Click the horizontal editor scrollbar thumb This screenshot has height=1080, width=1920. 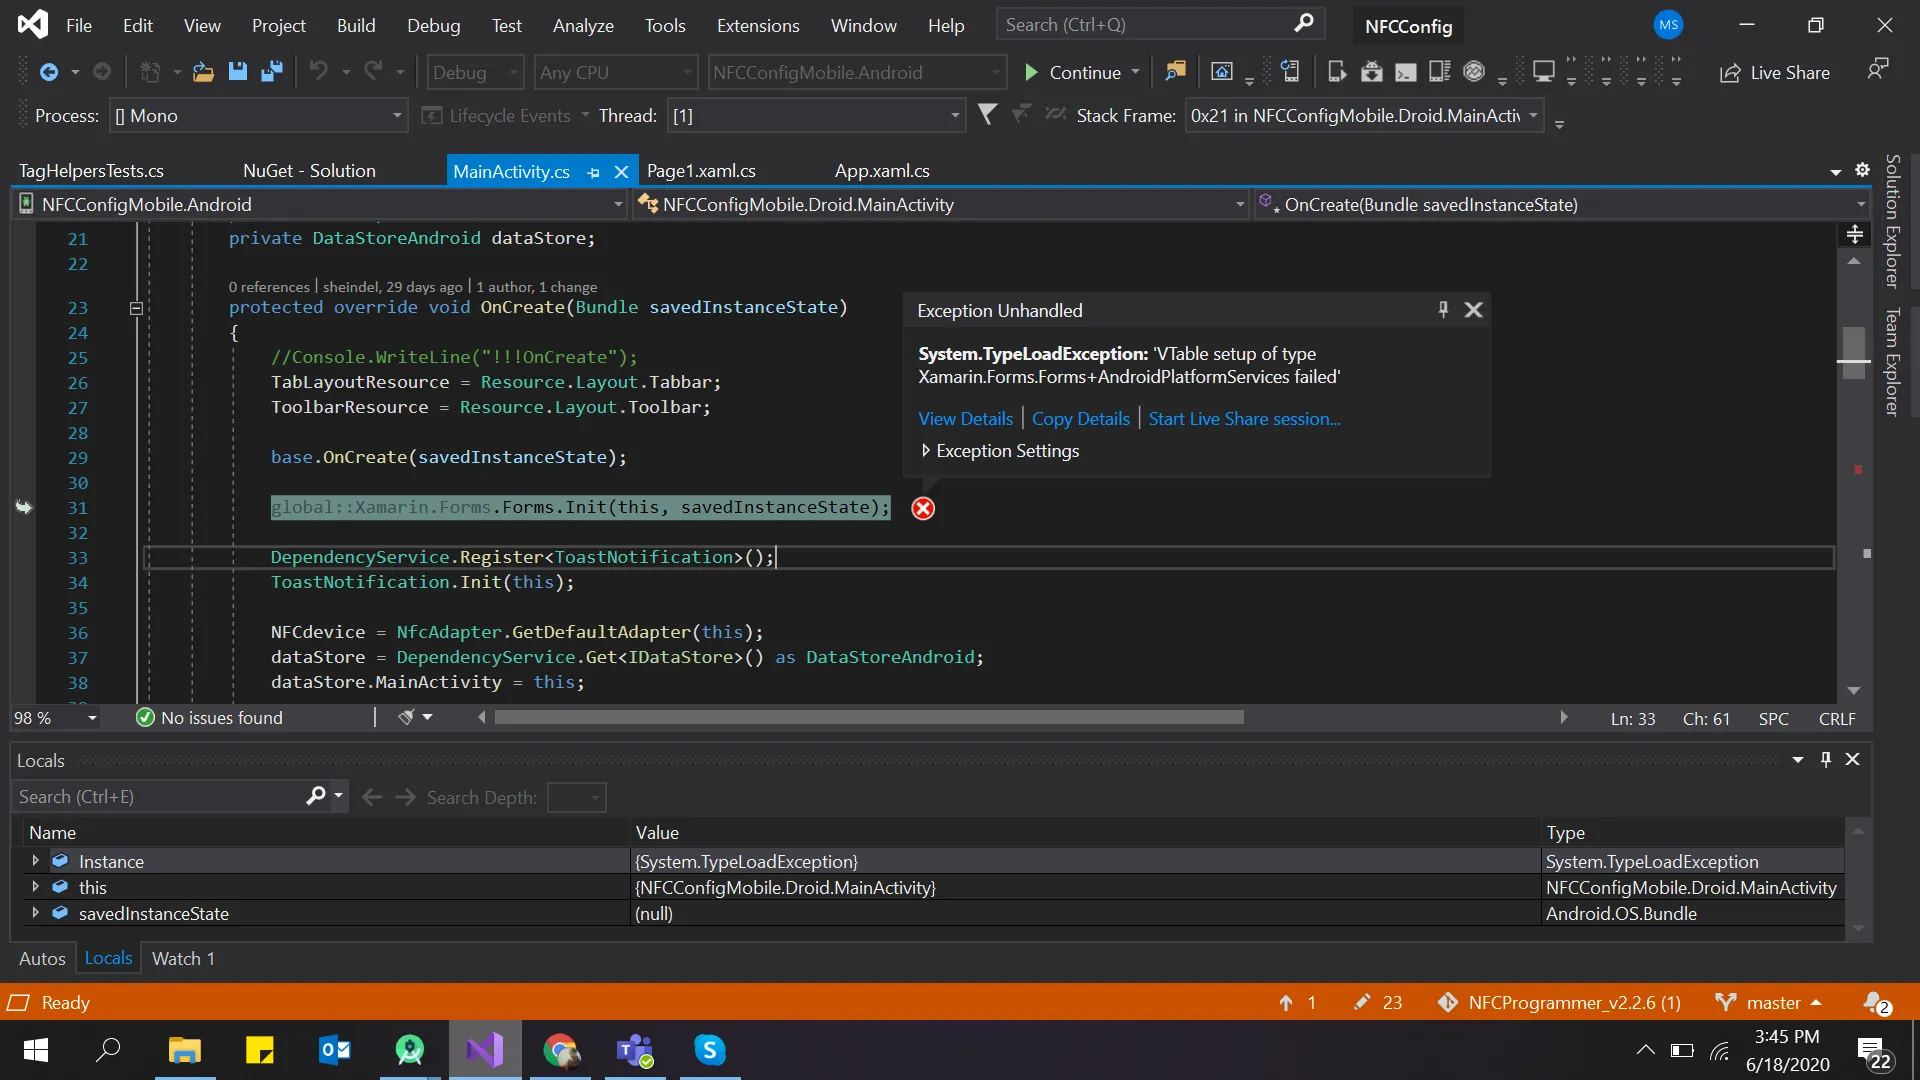[868, 717]
